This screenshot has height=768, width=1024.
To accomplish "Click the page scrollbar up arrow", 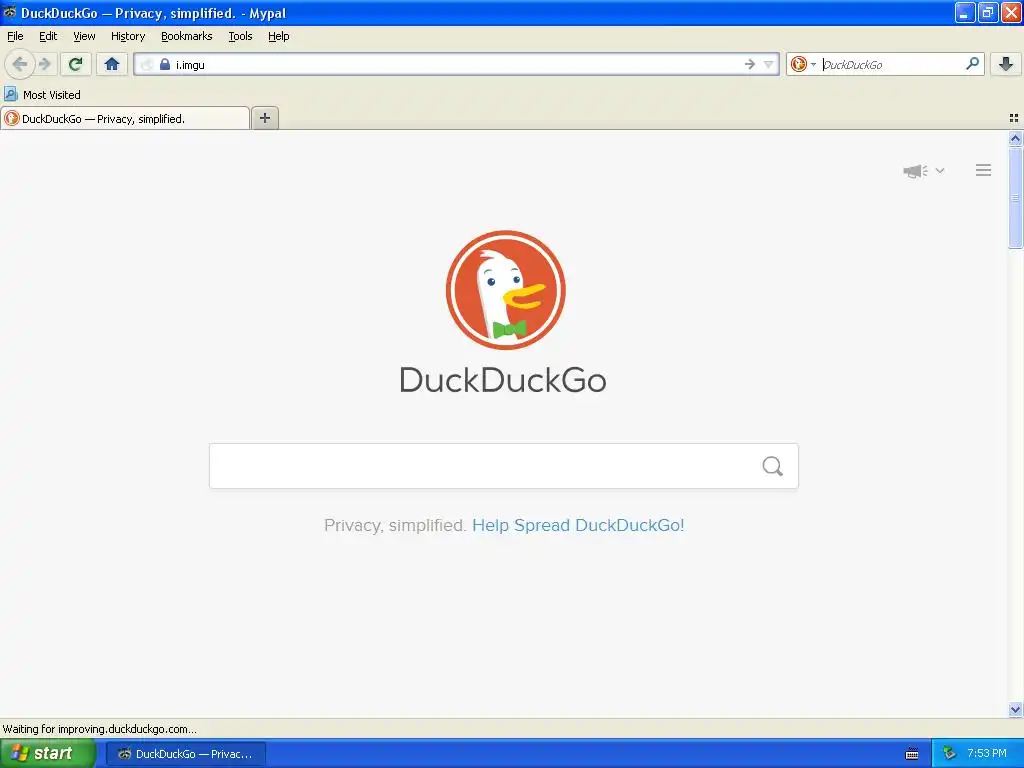I will click(1015, 138).
